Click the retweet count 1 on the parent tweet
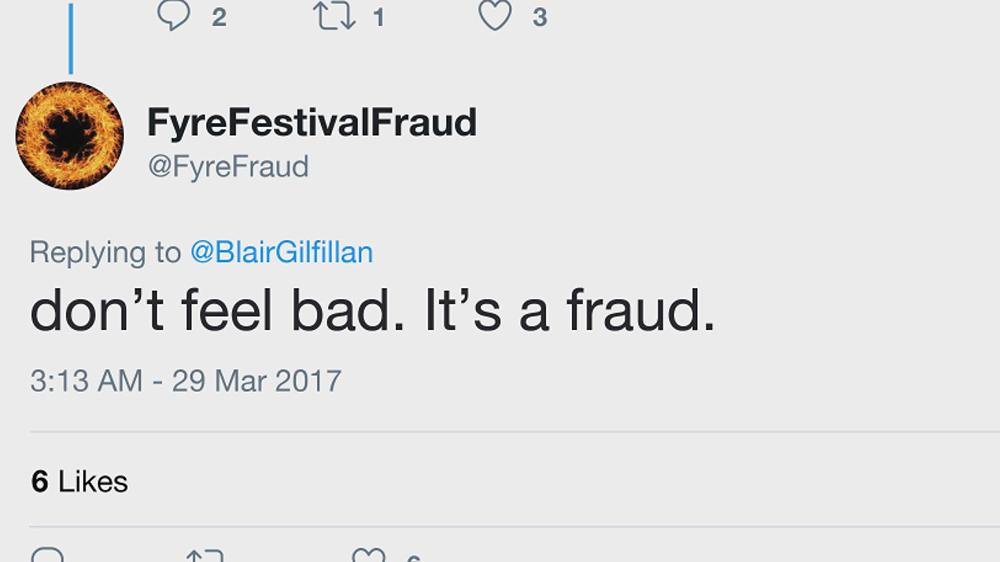1000x562 pixels. coord(379,17)
